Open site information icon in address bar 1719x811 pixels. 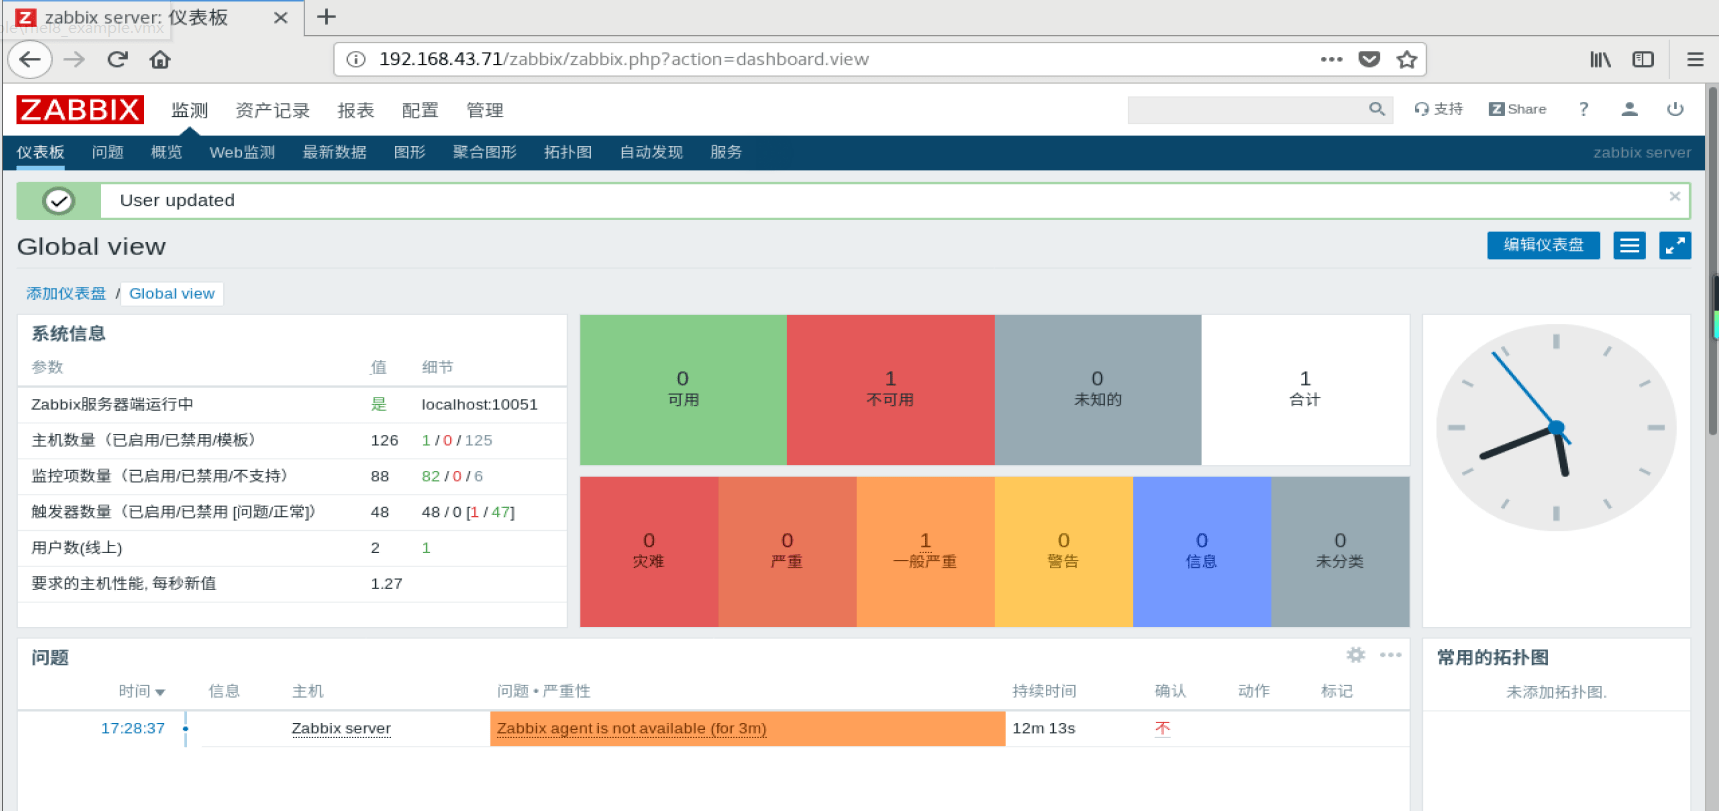click(355, 59)
